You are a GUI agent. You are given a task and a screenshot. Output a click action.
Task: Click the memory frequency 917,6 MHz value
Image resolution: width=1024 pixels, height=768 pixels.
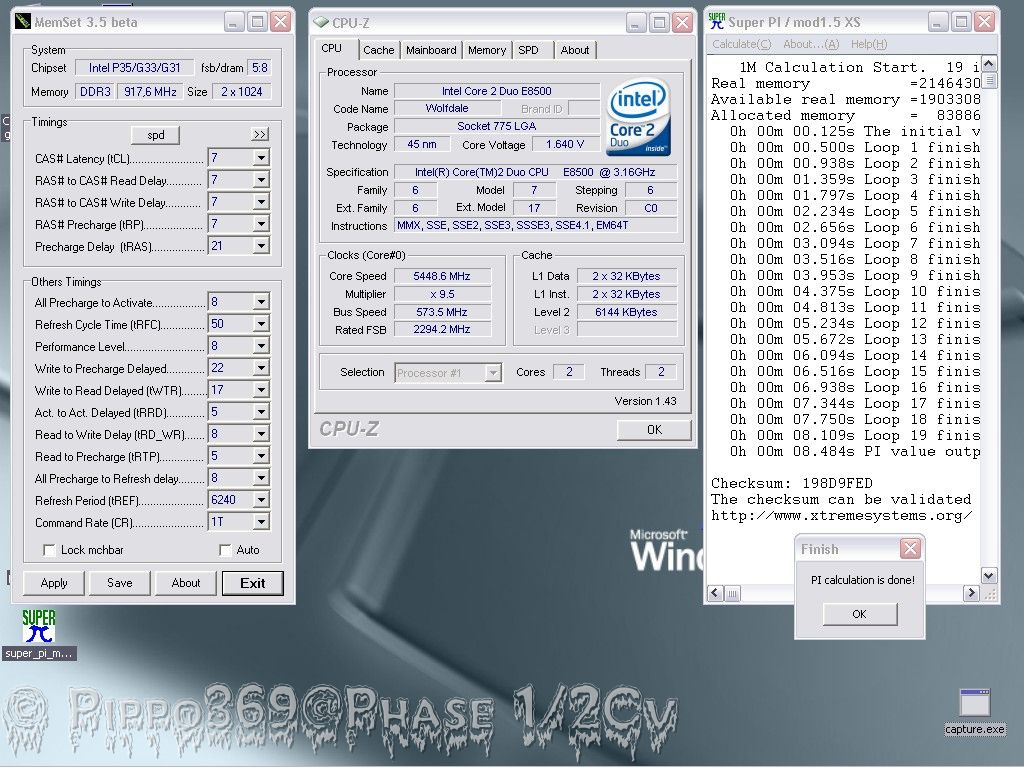point(150,92)
